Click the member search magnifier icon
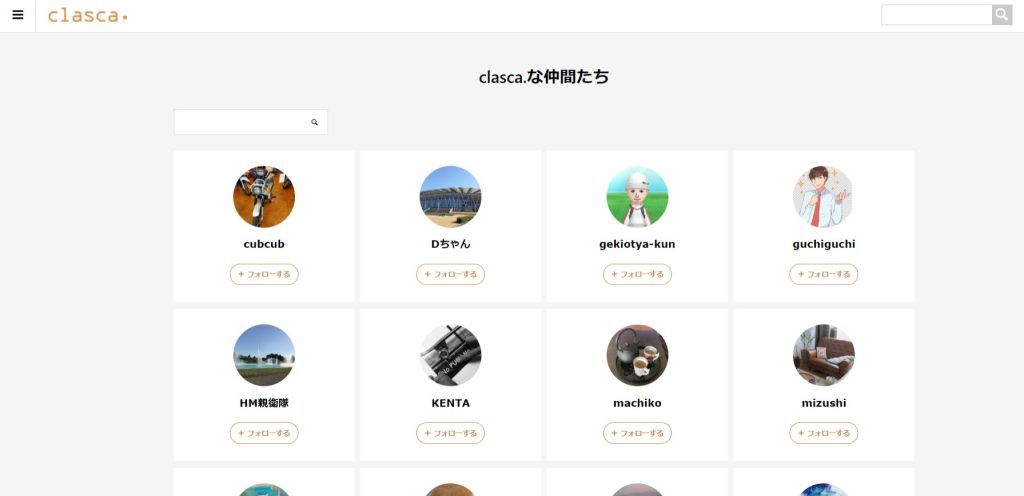 pyautogui.click(x=314, y=122)
